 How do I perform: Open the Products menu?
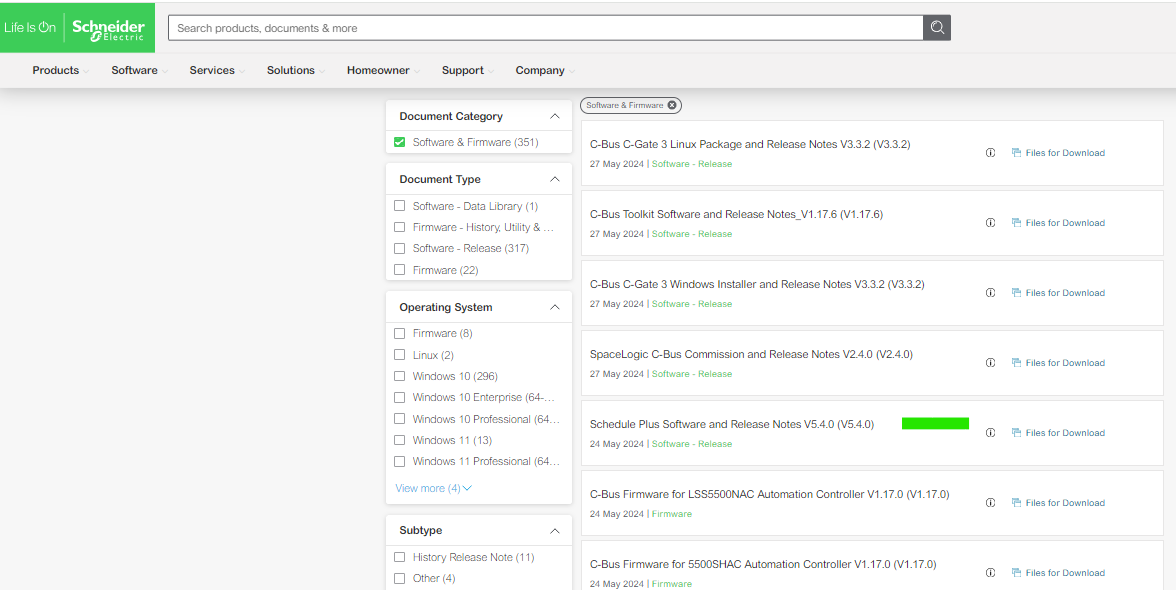tap(60, 70)
